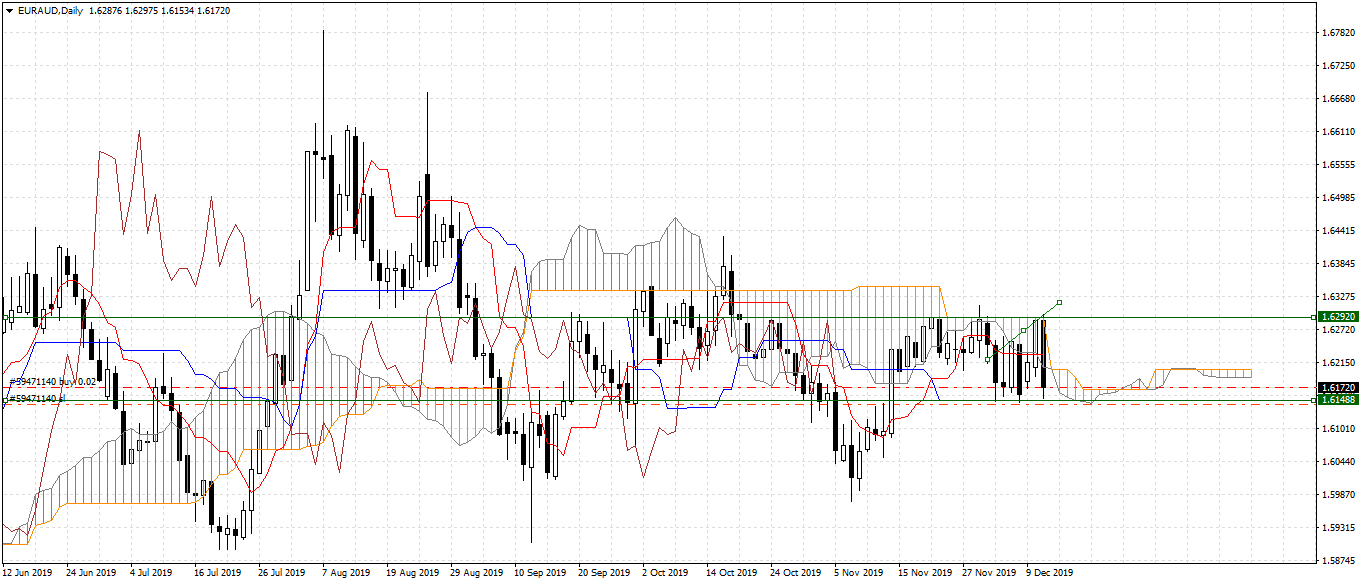Click the 27 Nov 2019 date label
Screen dimensions: 1362x584
tap(988, 573)
